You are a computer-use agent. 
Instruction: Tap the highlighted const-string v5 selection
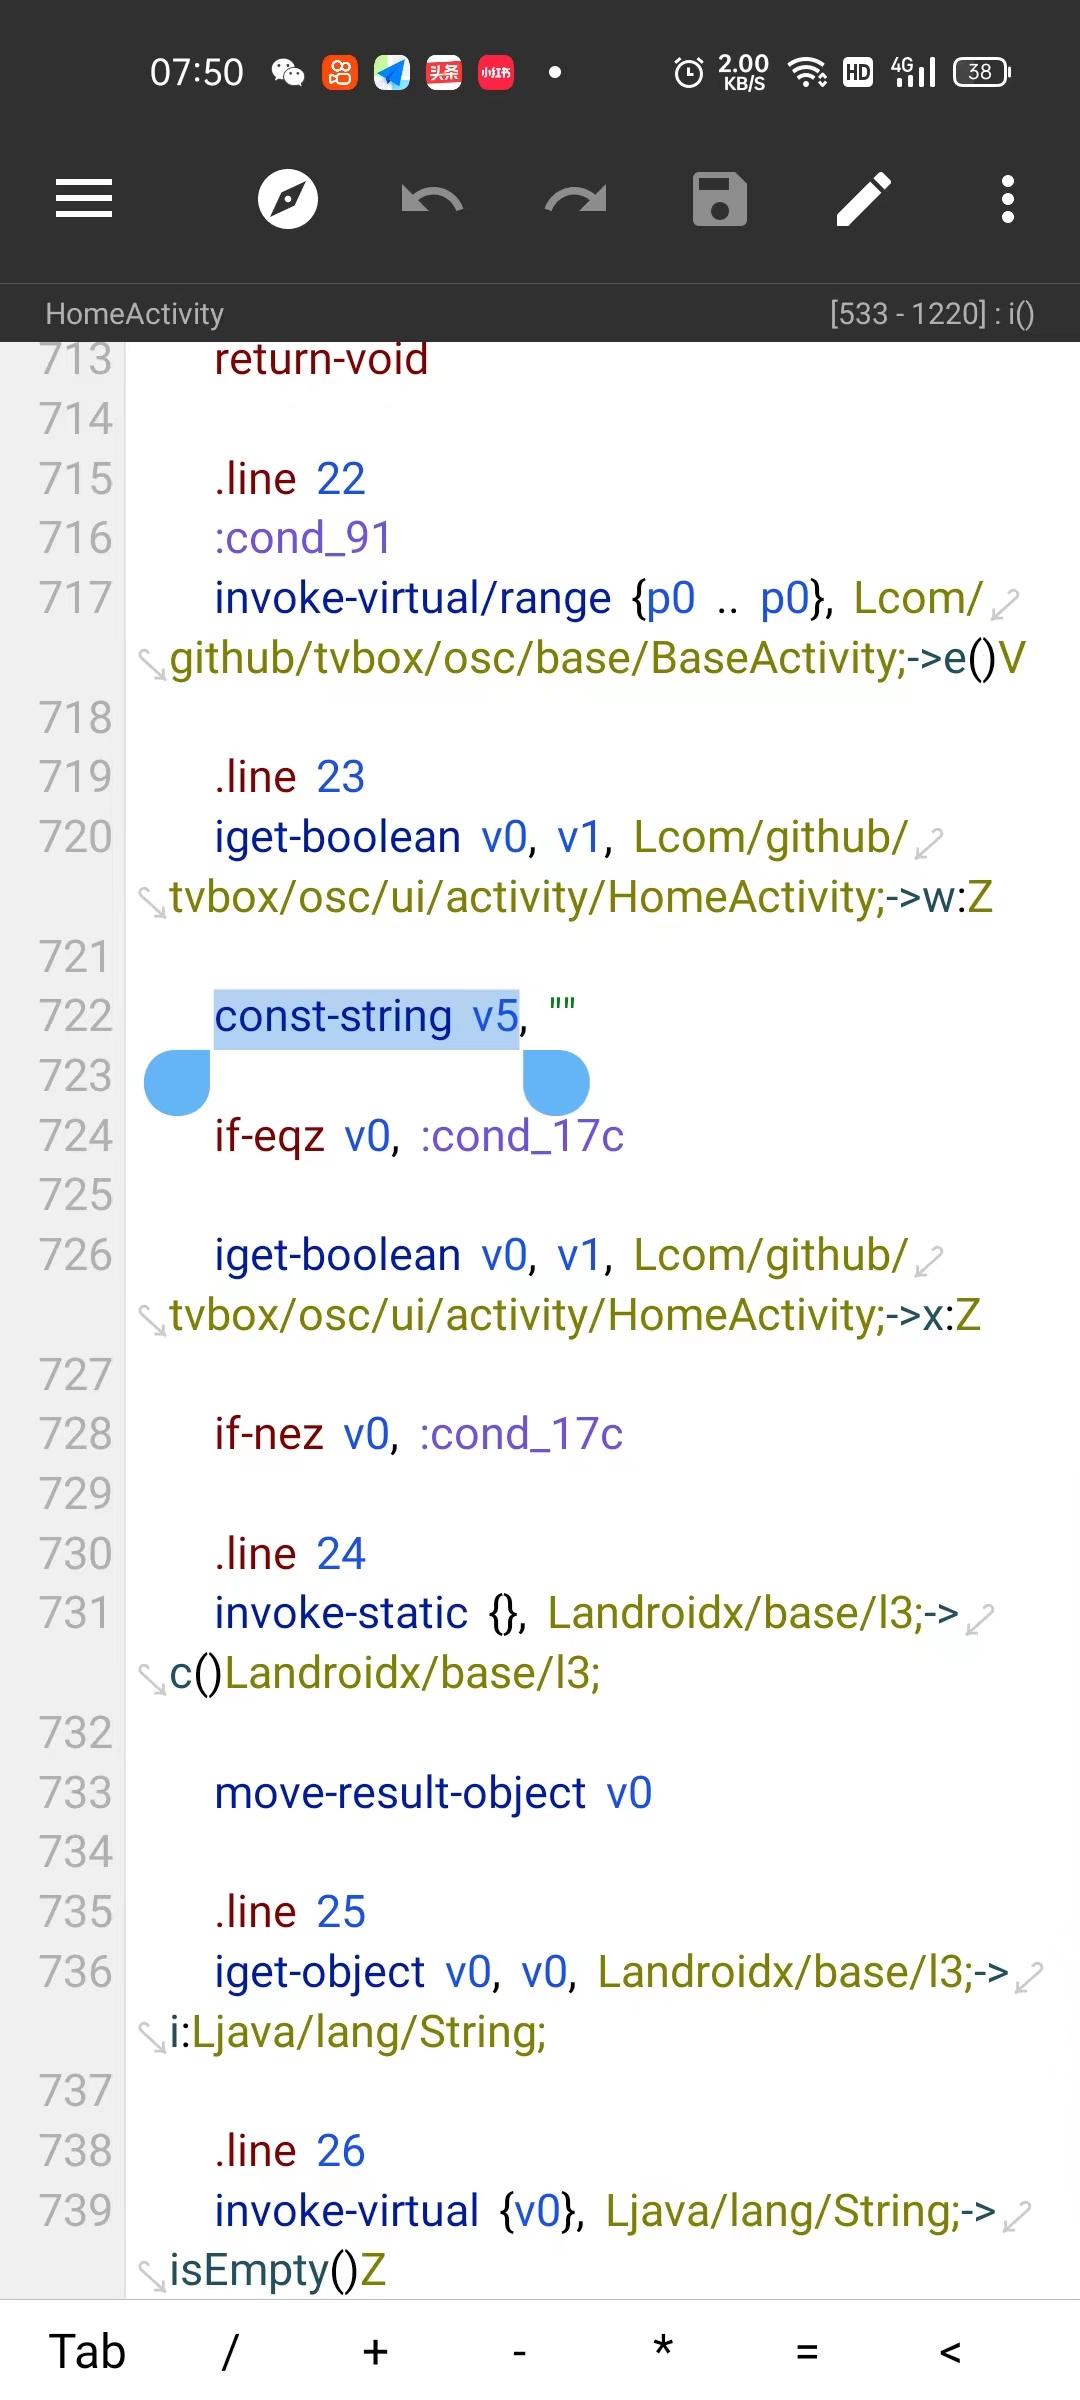(x=366, y=1017)
